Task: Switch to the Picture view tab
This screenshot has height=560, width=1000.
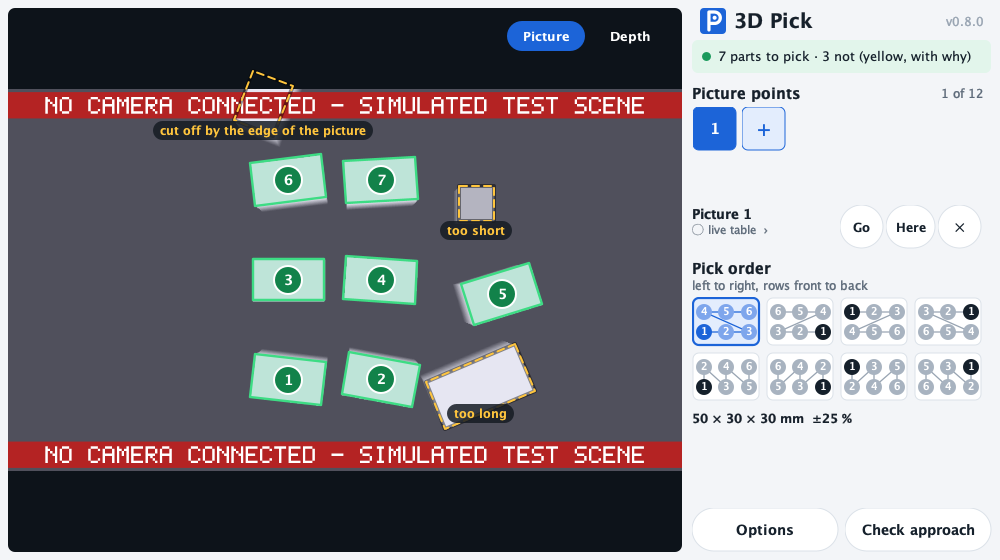Action: click(x=546, y=36)
